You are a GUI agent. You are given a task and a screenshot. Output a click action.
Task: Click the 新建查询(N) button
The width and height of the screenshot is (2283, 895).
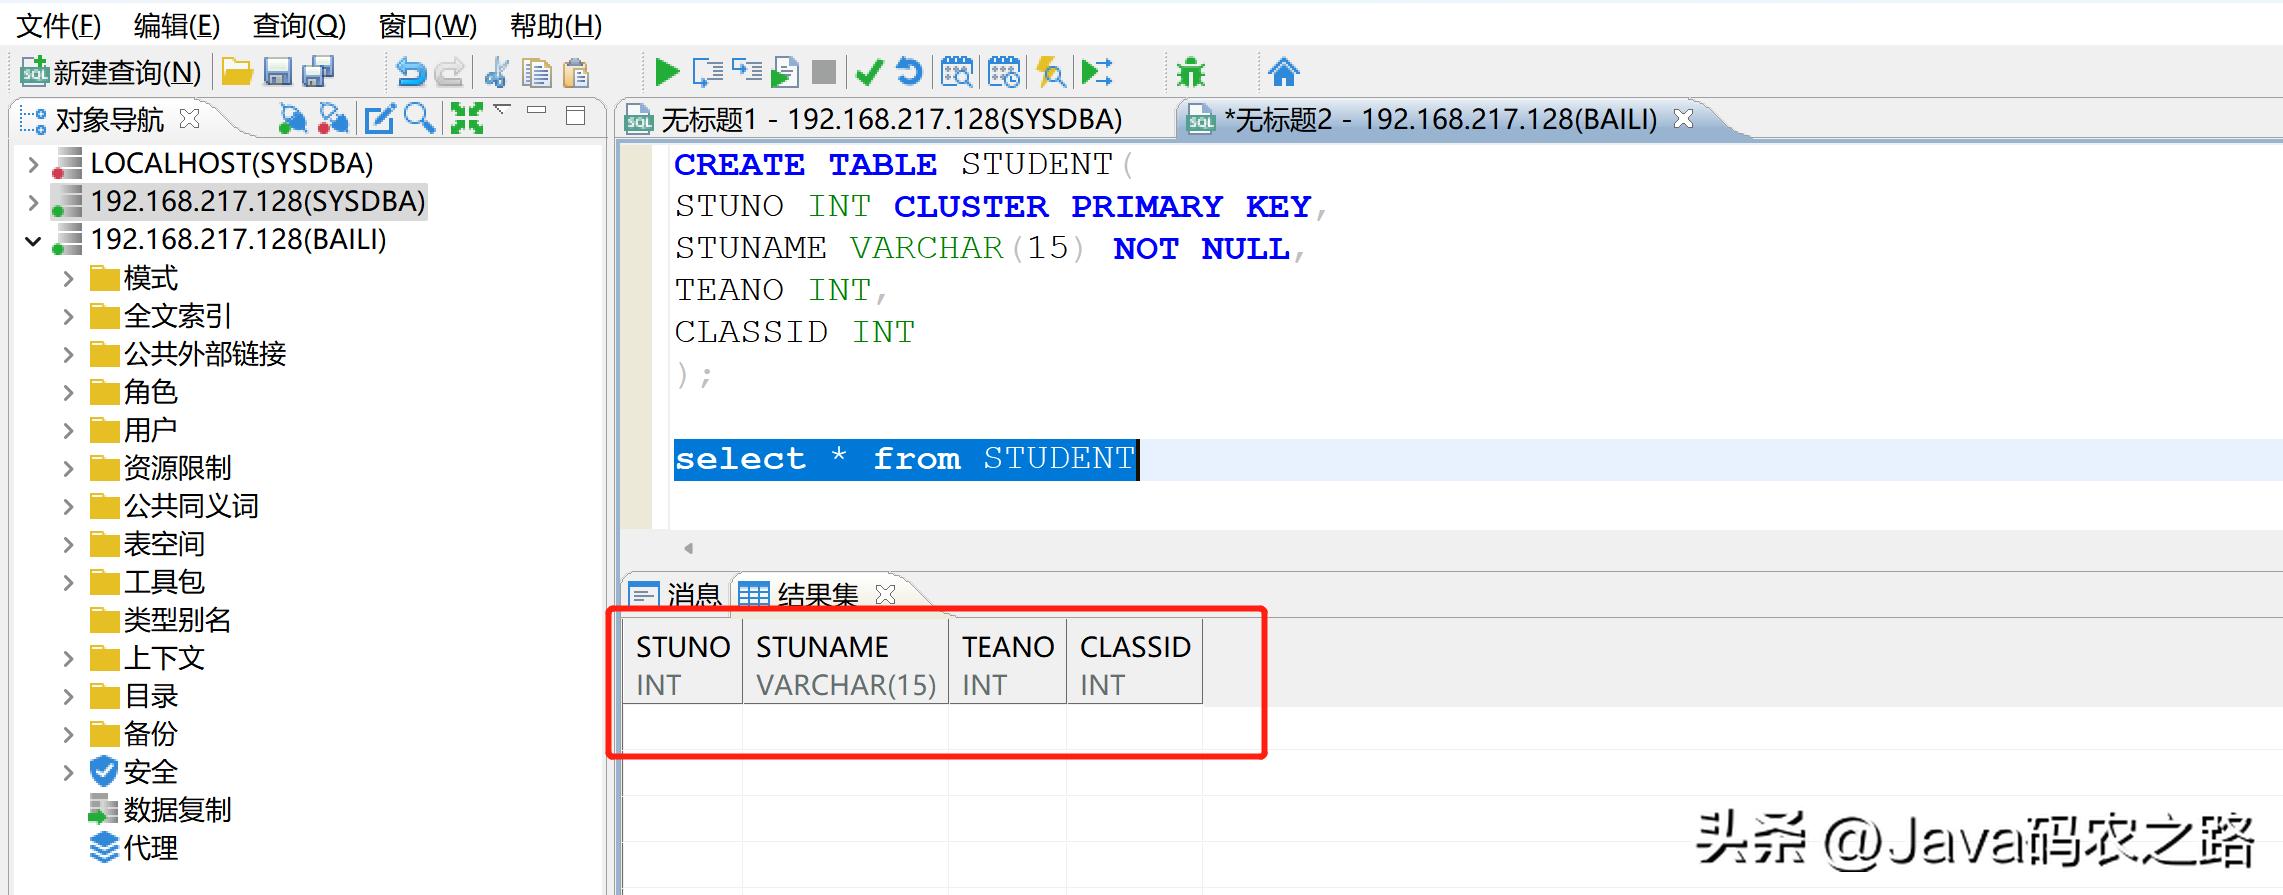click(111, 72)
